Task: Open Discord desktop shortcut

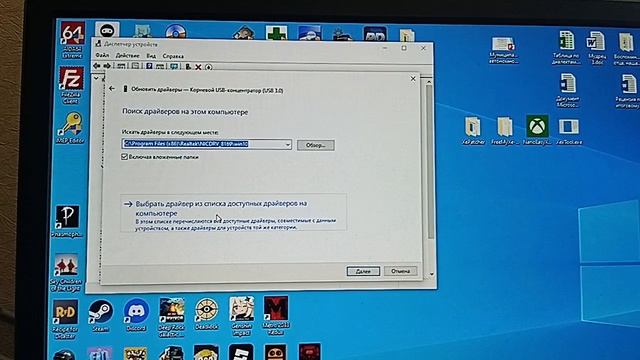Action: (136, 314)
